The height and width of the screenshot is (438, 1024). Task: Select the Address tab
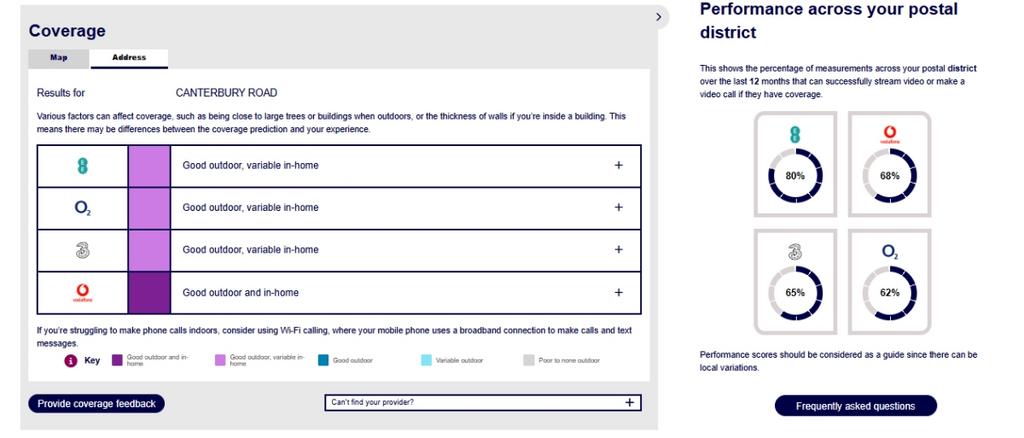[129, 58]
